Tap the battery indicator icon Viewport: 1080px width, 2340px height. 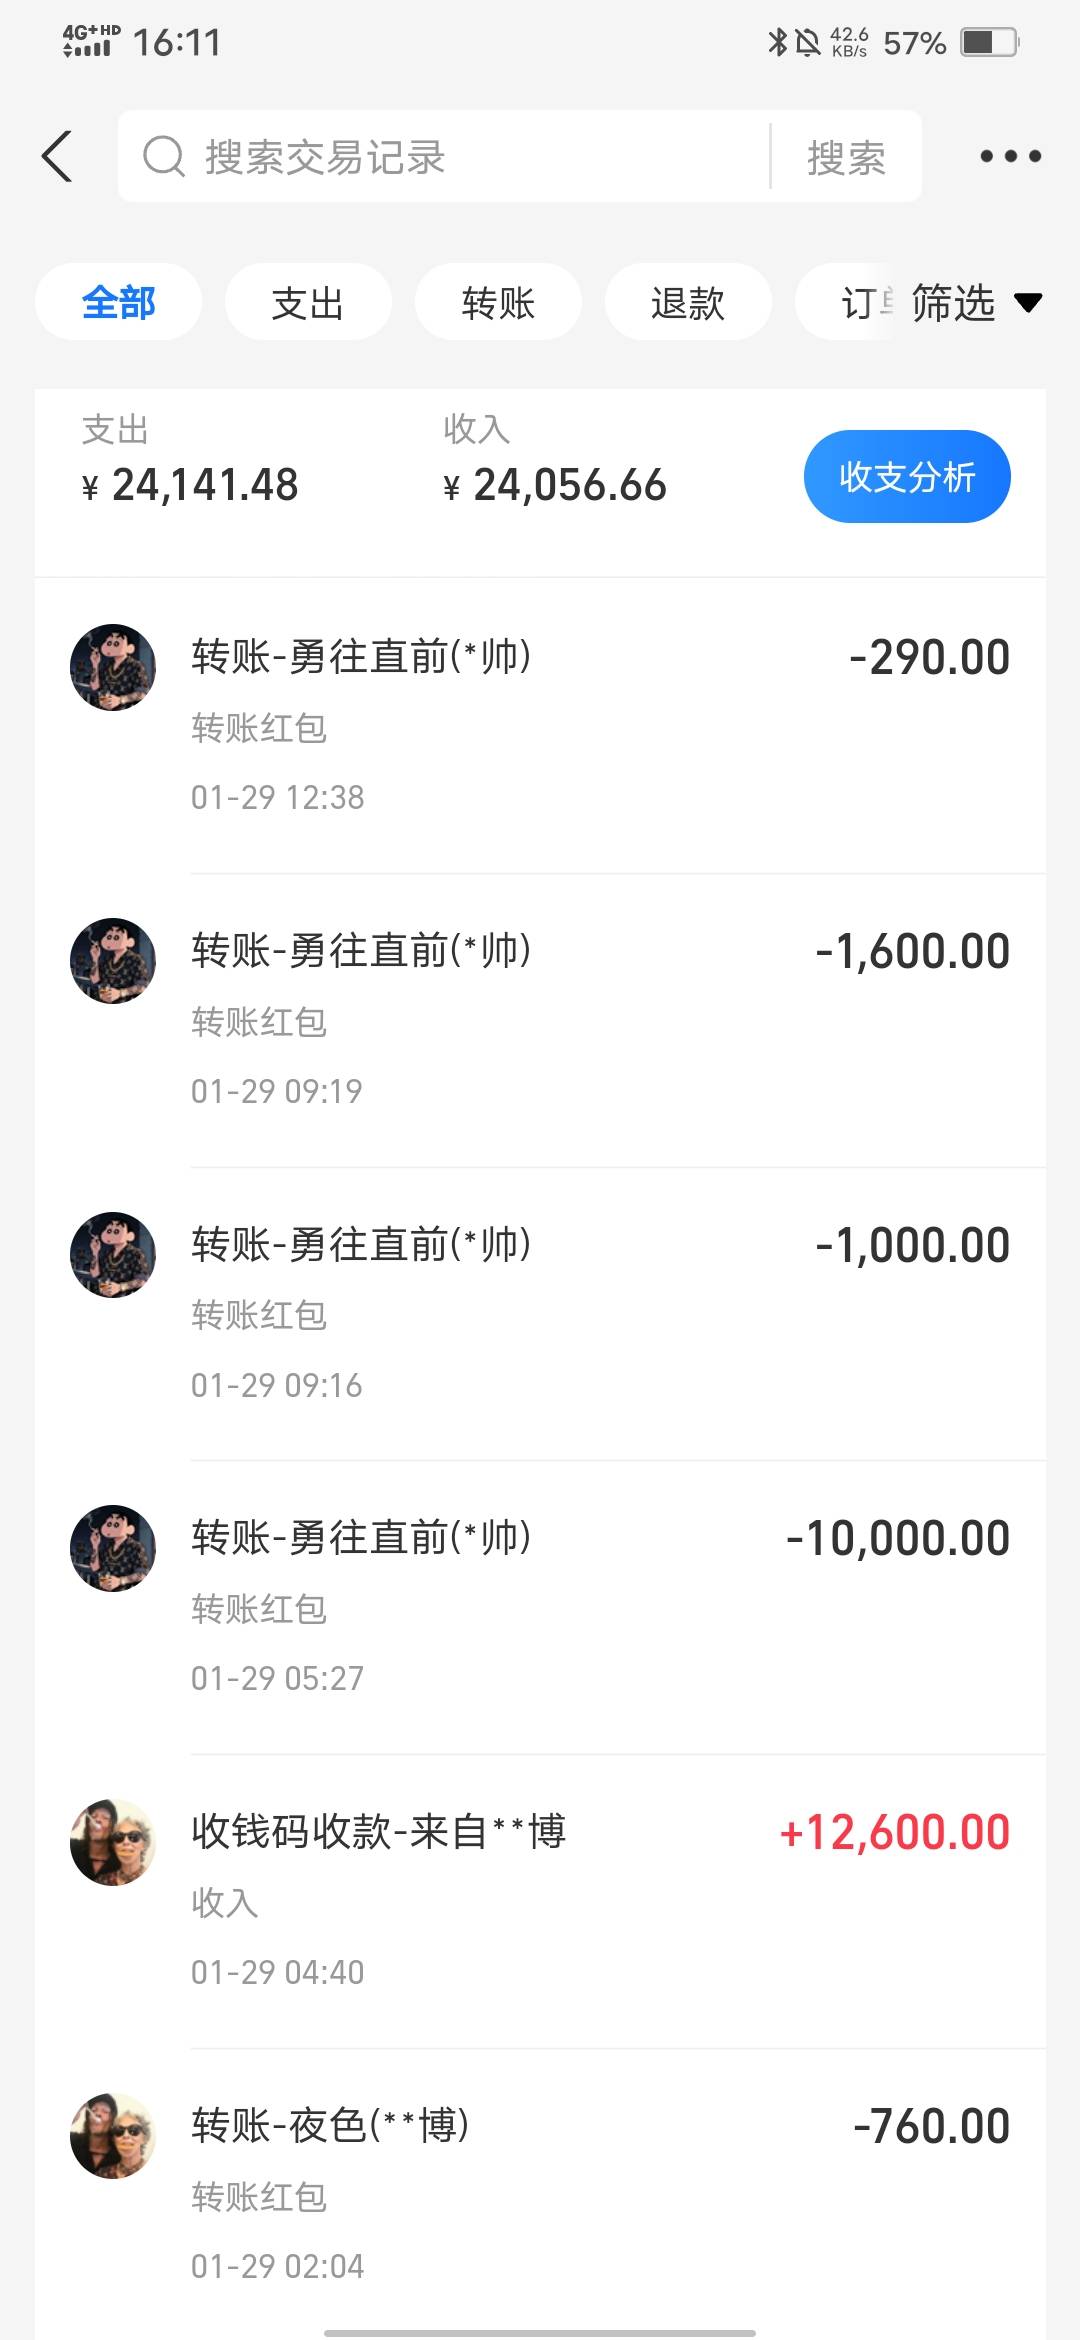(988, 42)
